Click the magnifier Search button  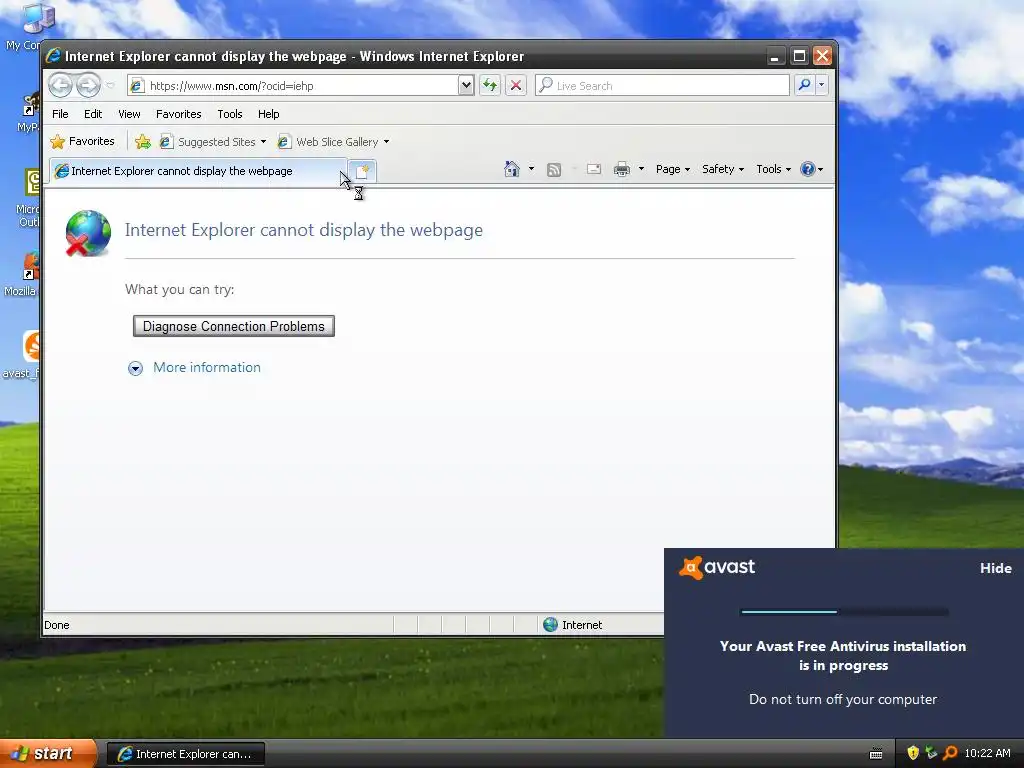pyautogui.click(x=805, y=85)
